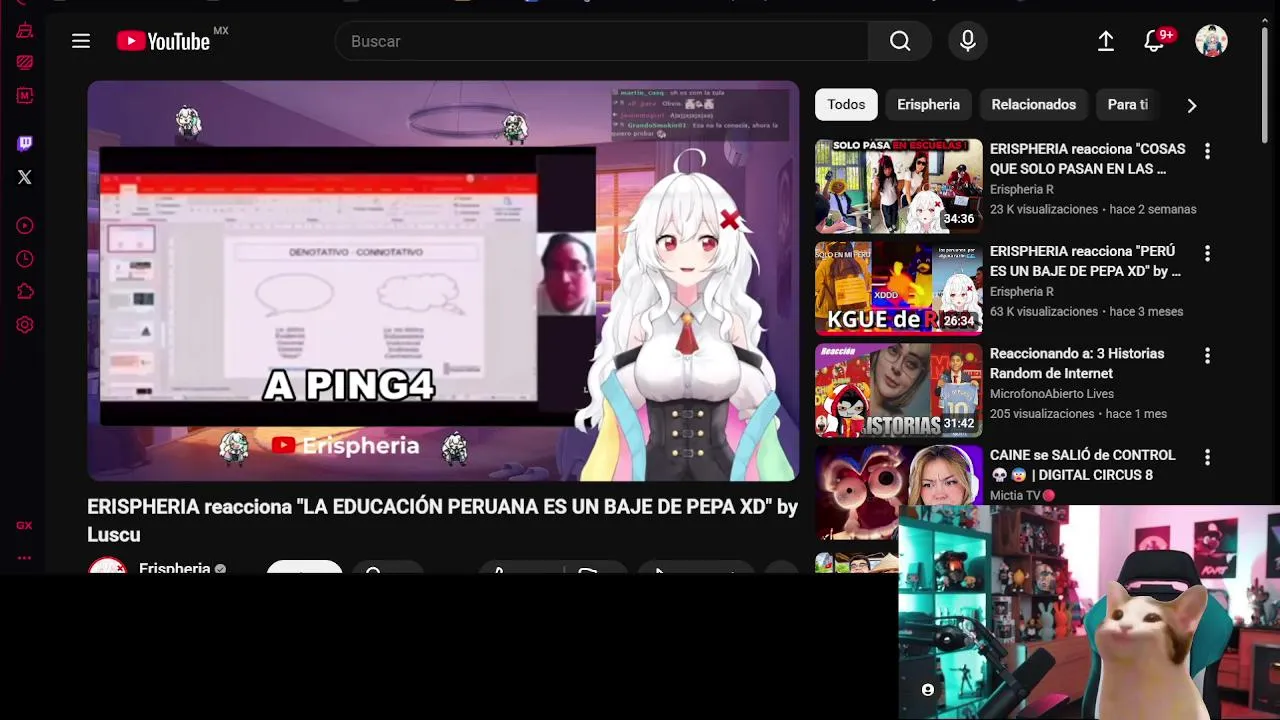Open options for "COSAS QUE SOLO PASAN" video
Viewport: 1280px width, 720px height.
1207,151
